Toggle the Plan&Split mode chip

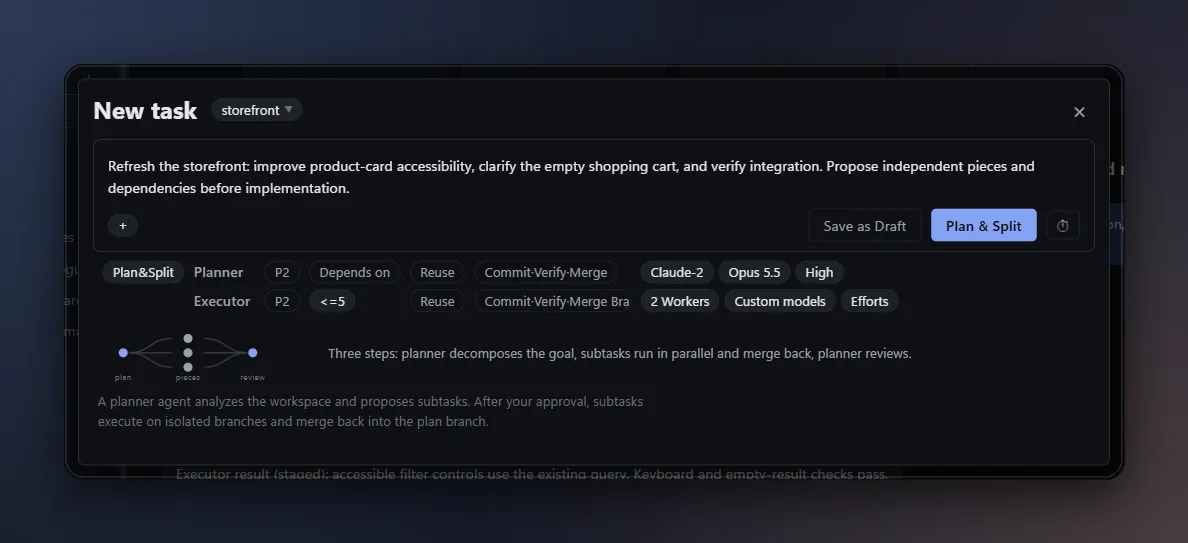tap(143, 273)
